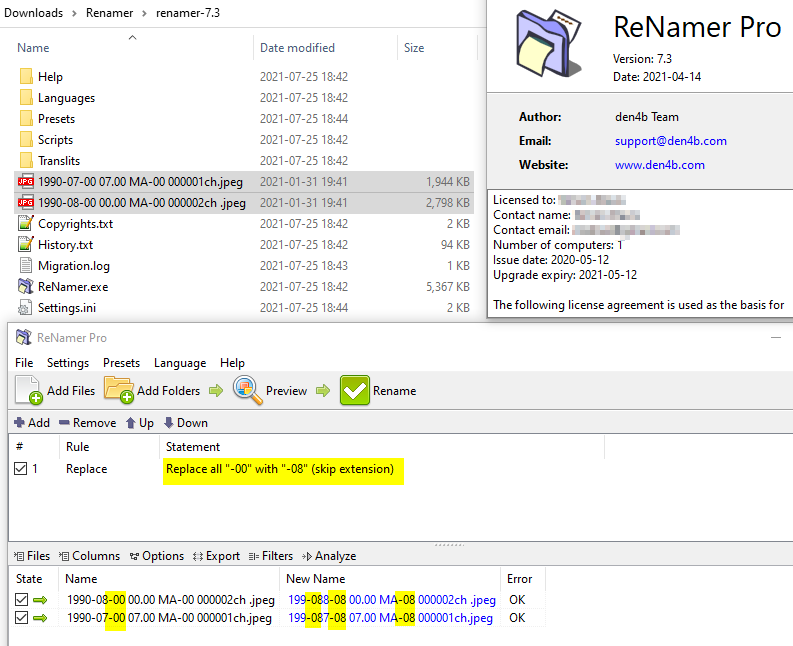This screenshot has width=793, height=646.
Task: Click new name 199-088-08 00.00 MA-08 000002ch .jpeg
Action: pyautogui.click(x=392, y=600)
